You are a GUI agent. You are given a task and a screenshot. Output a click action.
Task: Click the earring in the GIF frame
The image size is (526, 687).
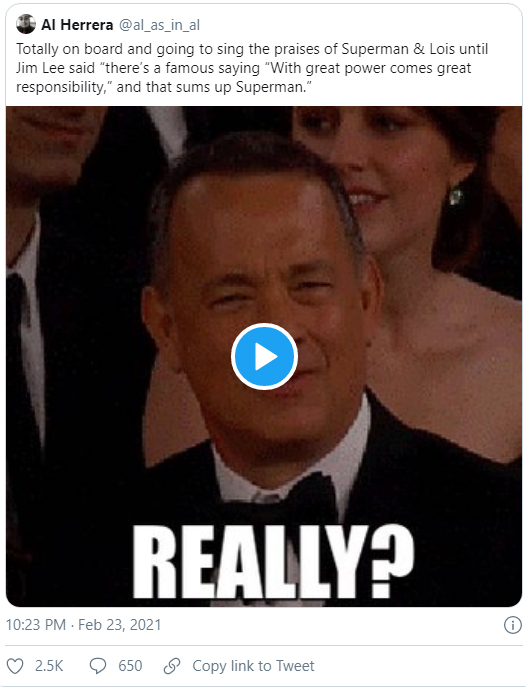(455, 196)
